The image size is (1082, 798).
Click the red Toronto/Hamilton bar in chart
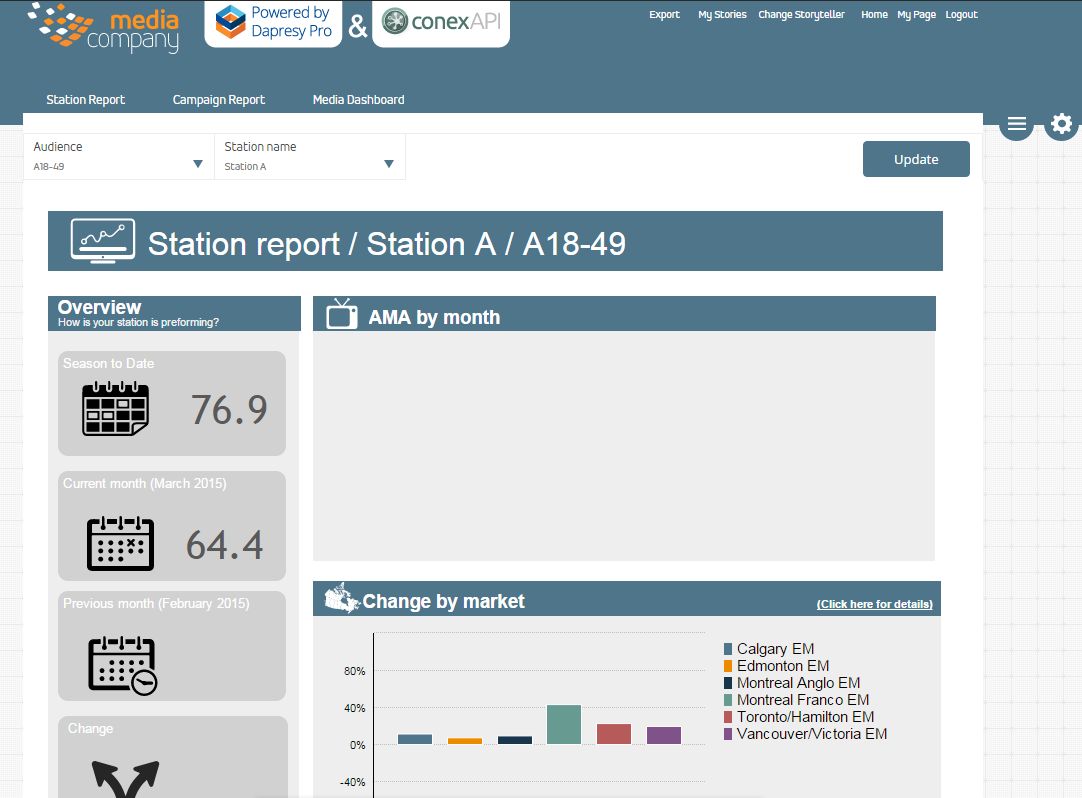(613, 734)
